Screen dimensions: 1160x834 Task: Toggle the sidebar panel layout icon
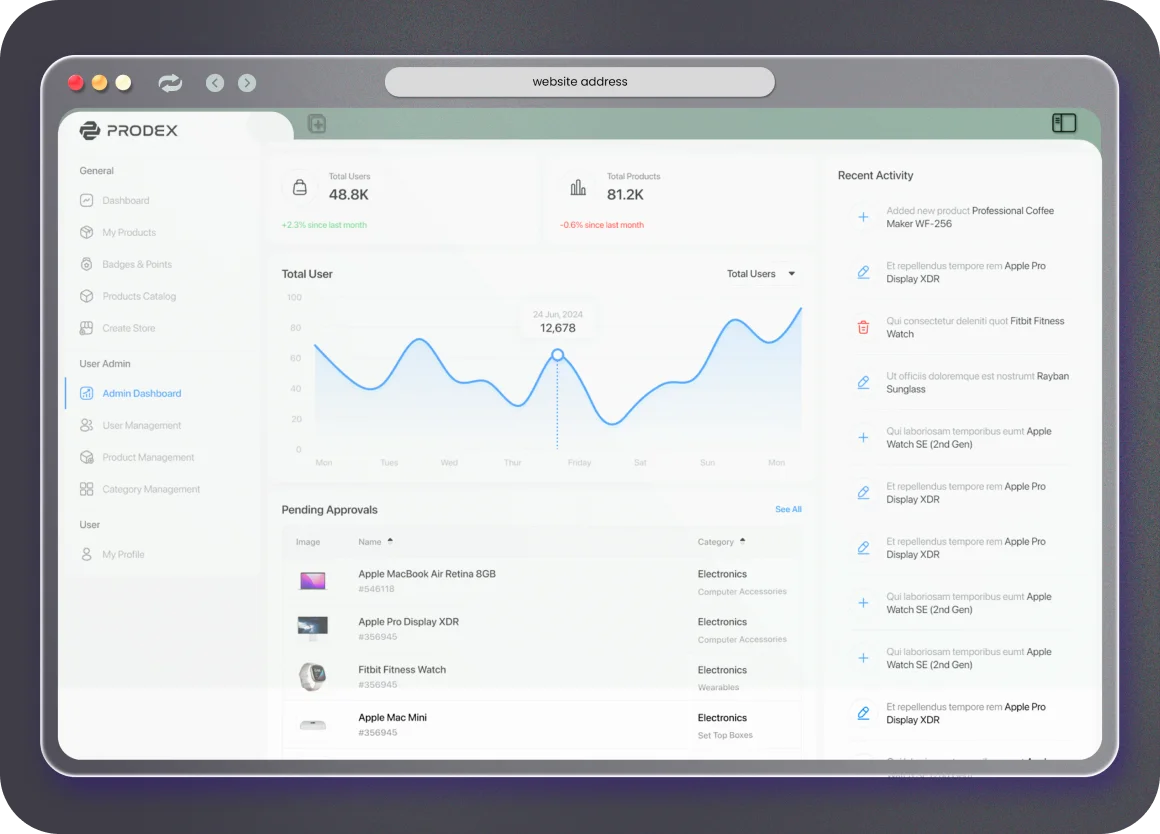pyautogui.click(x=1064, y=123)
